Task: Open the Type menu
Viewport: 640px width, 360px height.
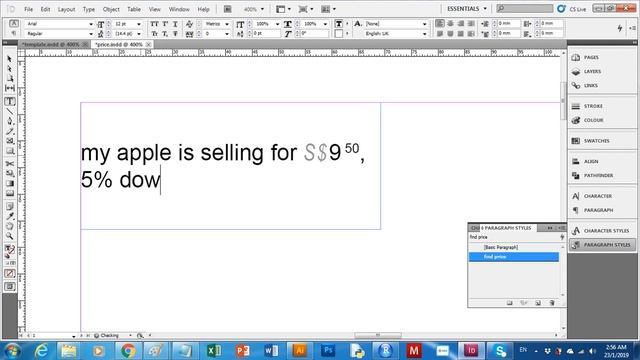Action: coord(89,9)
